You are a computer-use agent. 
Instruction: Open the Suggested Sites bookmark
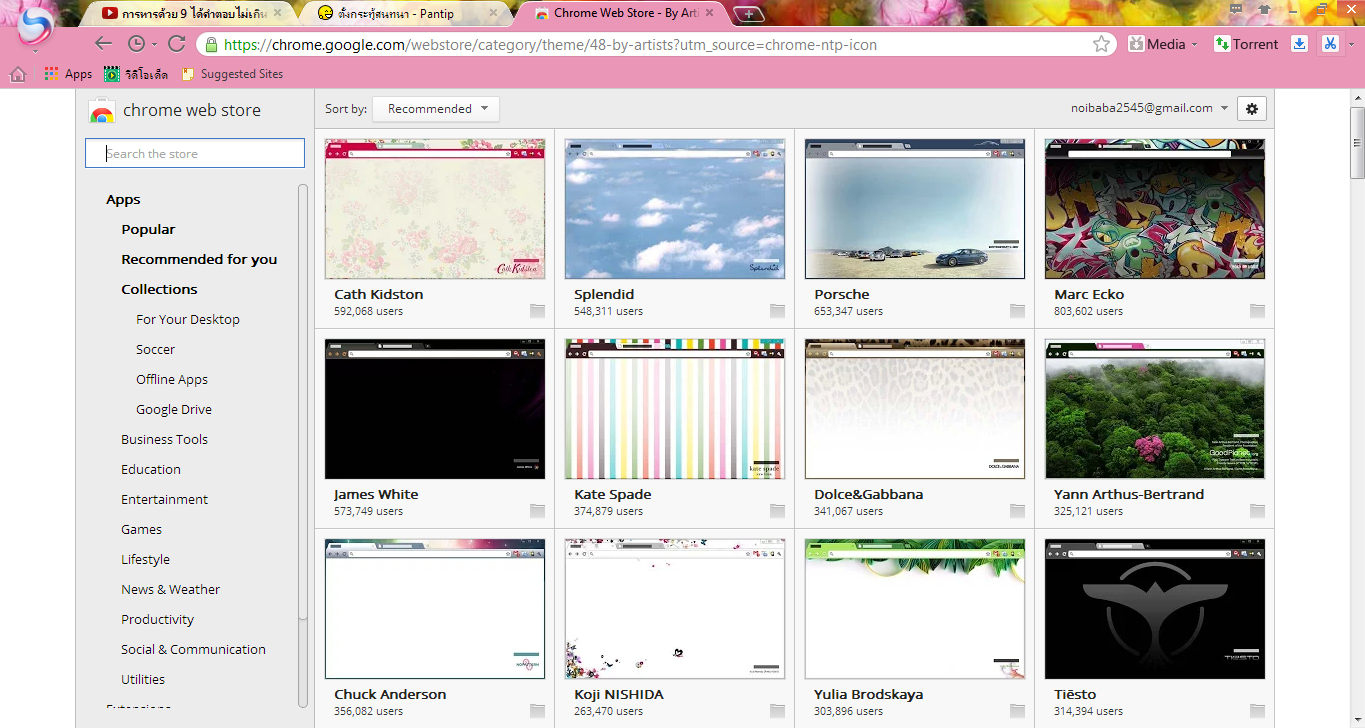click(232, 74)
